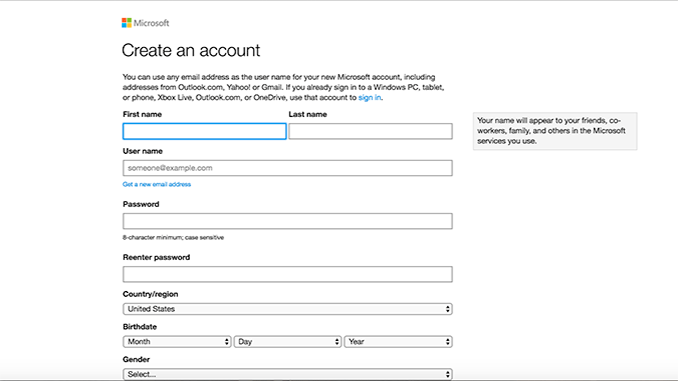Click the Password input field

288,221
